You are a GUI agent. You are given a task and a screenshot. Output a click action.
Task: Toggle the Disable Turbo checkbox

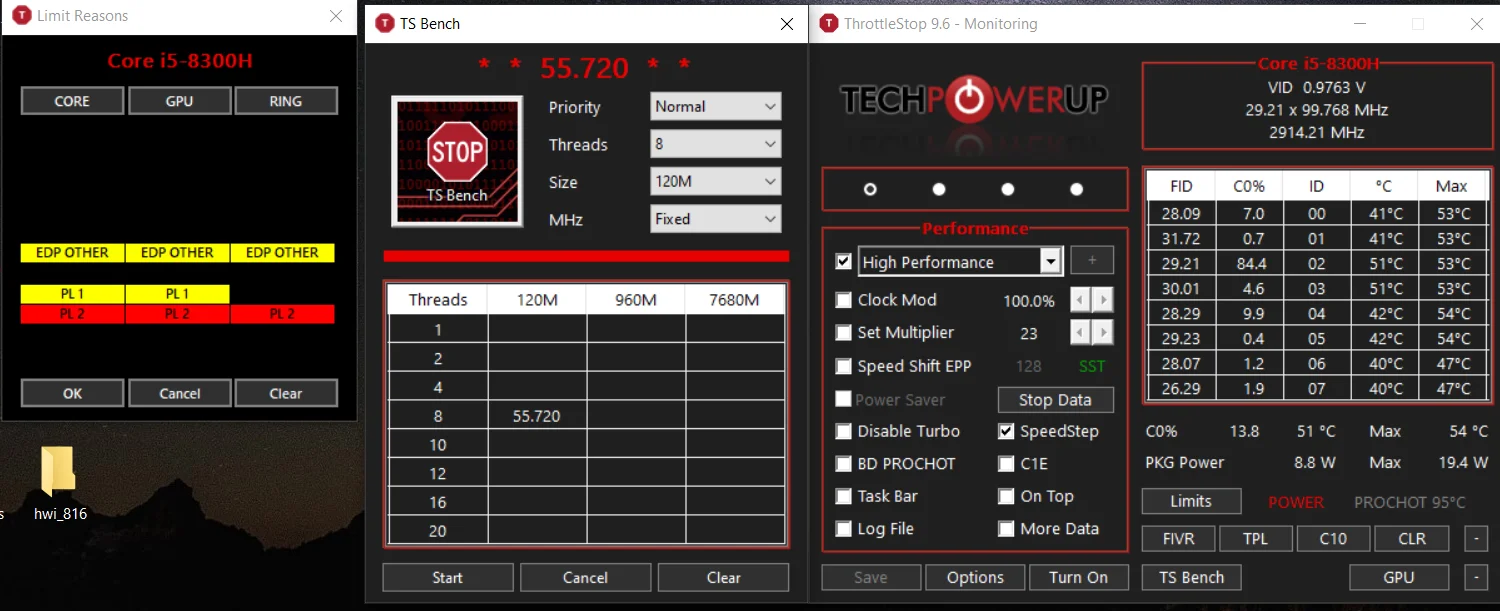click(843, 431)
